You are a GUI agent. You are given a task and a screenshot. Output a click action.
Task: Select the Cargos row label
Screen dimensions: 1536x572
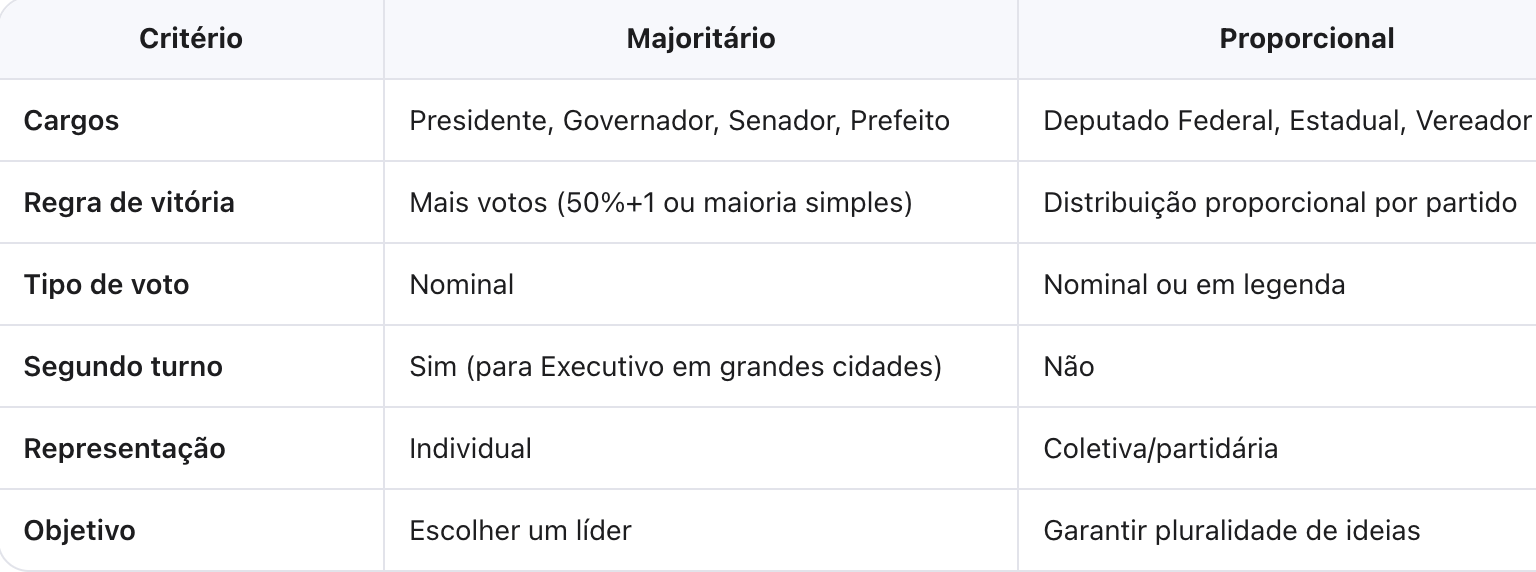pyautogui.click(x=71, y=121)
